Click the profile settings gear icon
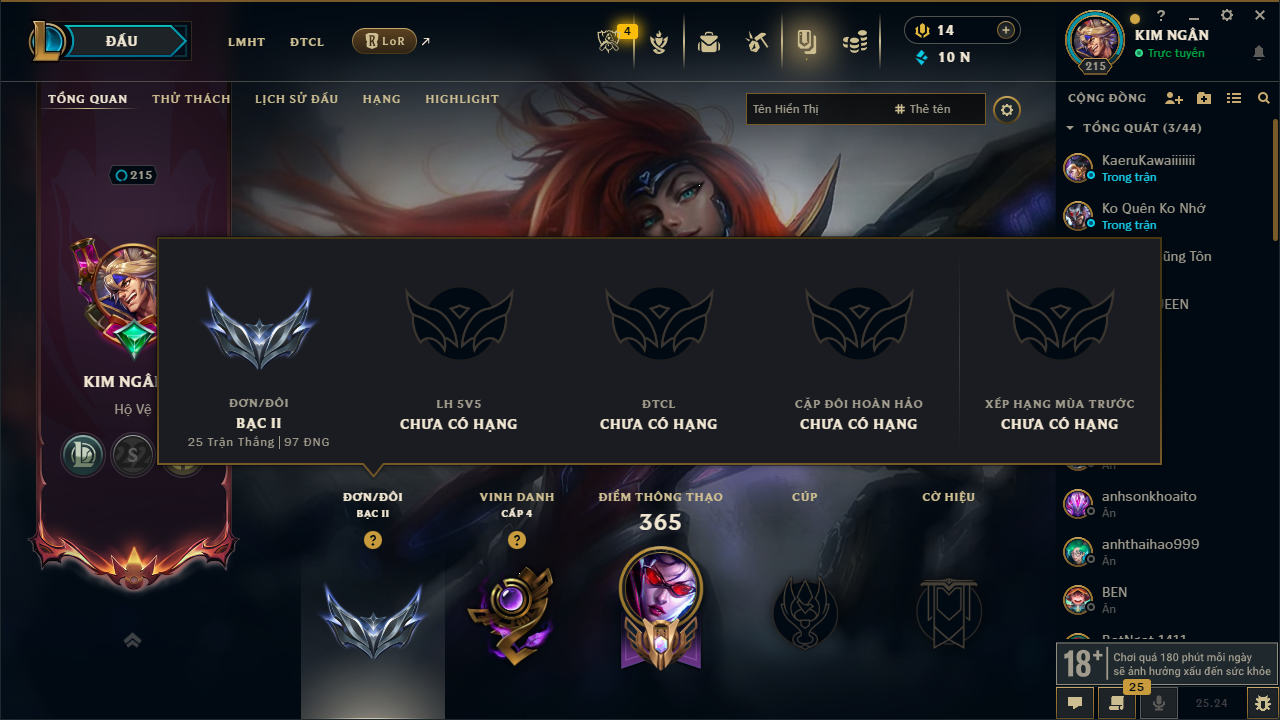This screenshot has height=720, width=1280. (1007, 109)
